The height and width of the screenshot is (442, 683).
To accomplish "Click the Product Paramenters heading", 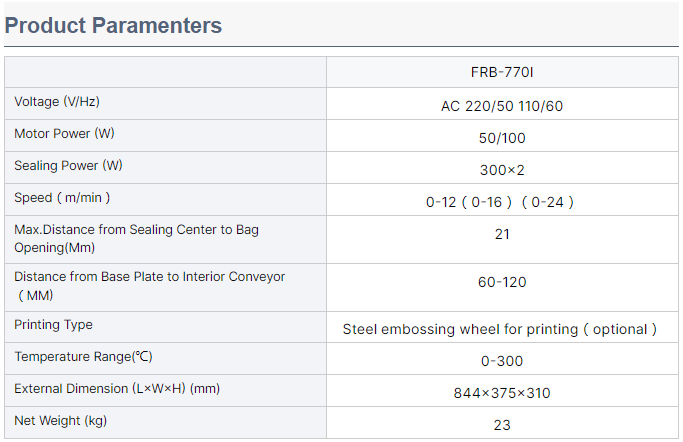I will (113, 26).
